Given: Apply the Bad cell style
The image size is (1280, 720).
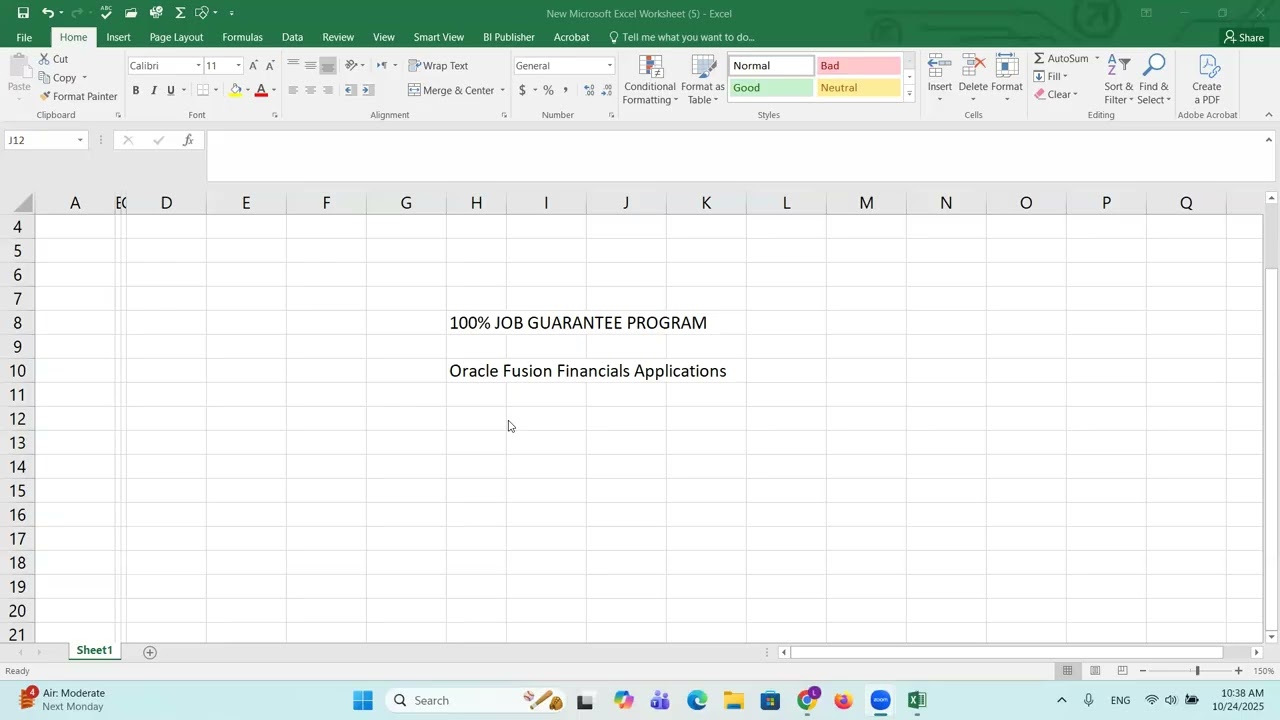Looking at the screenshot, I should [x=858, y=66].
